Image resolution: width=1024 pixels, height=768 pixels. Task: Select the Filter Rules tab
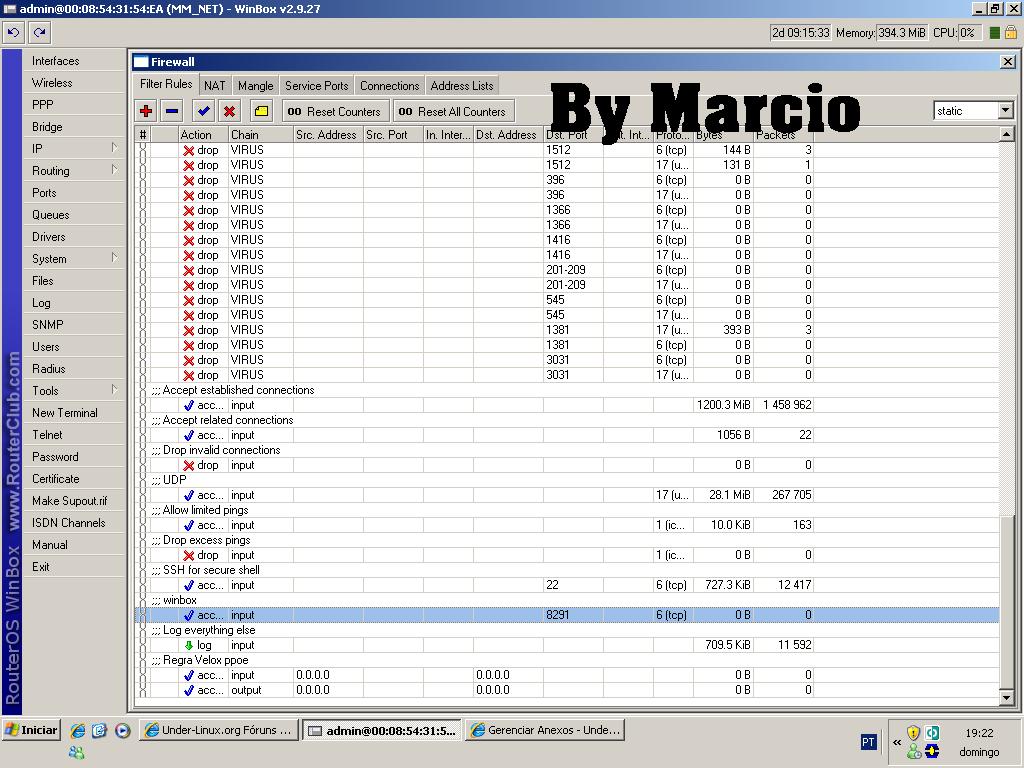[x=166, y=84]
